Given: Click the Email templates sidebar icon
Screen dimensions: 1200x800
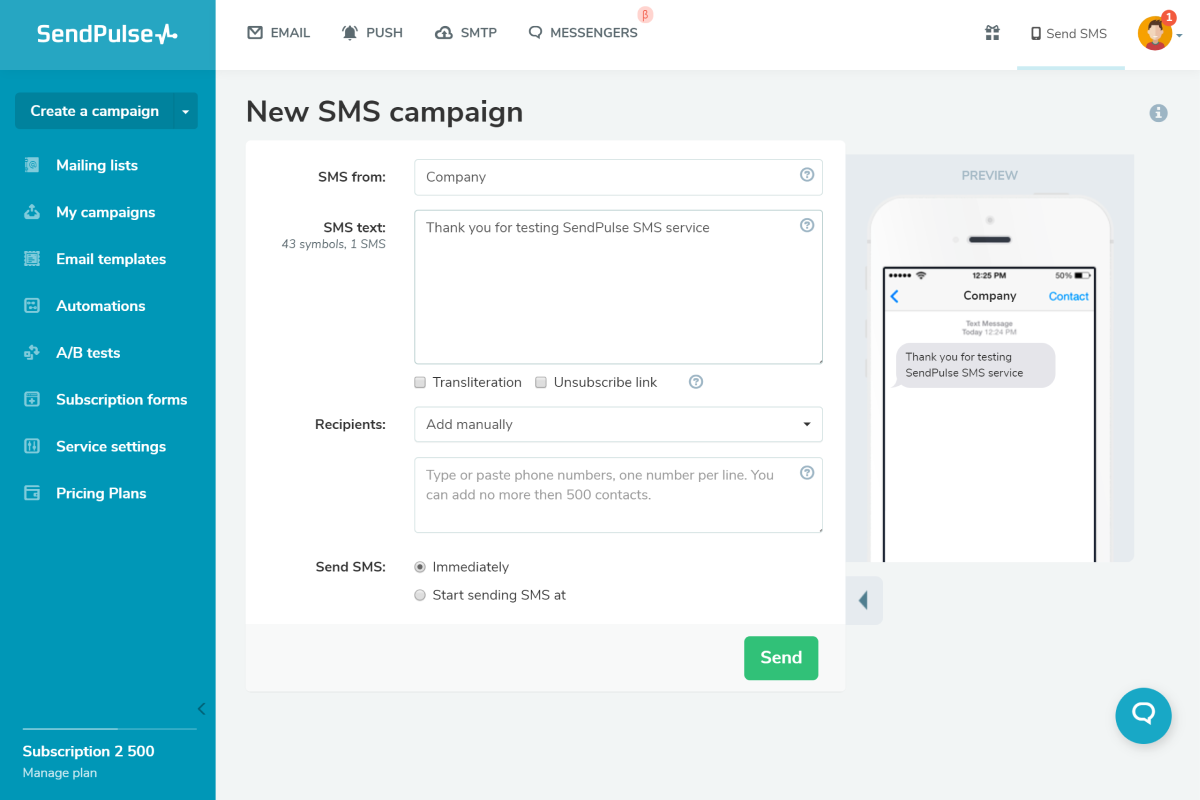Looking at the screenshot, I should tap(32, 259).
